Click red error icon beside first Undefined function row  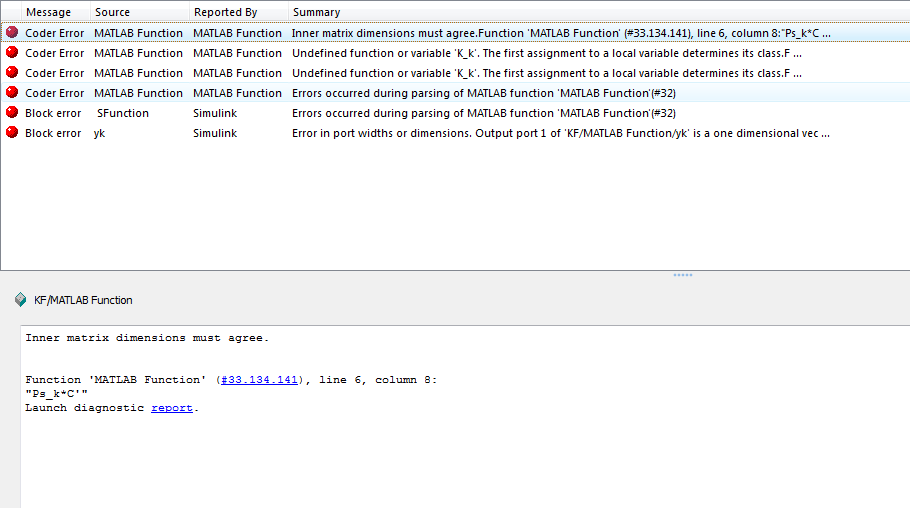(x=12, y=53)
